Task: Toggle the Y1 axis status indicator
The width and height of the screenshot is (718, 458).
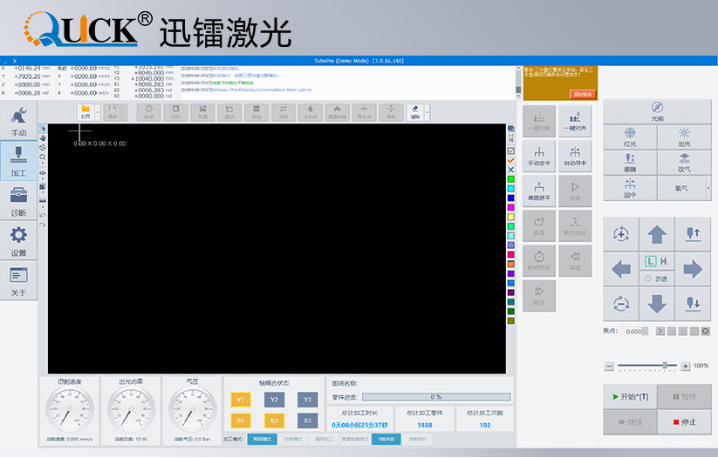Action: (241, 399)
